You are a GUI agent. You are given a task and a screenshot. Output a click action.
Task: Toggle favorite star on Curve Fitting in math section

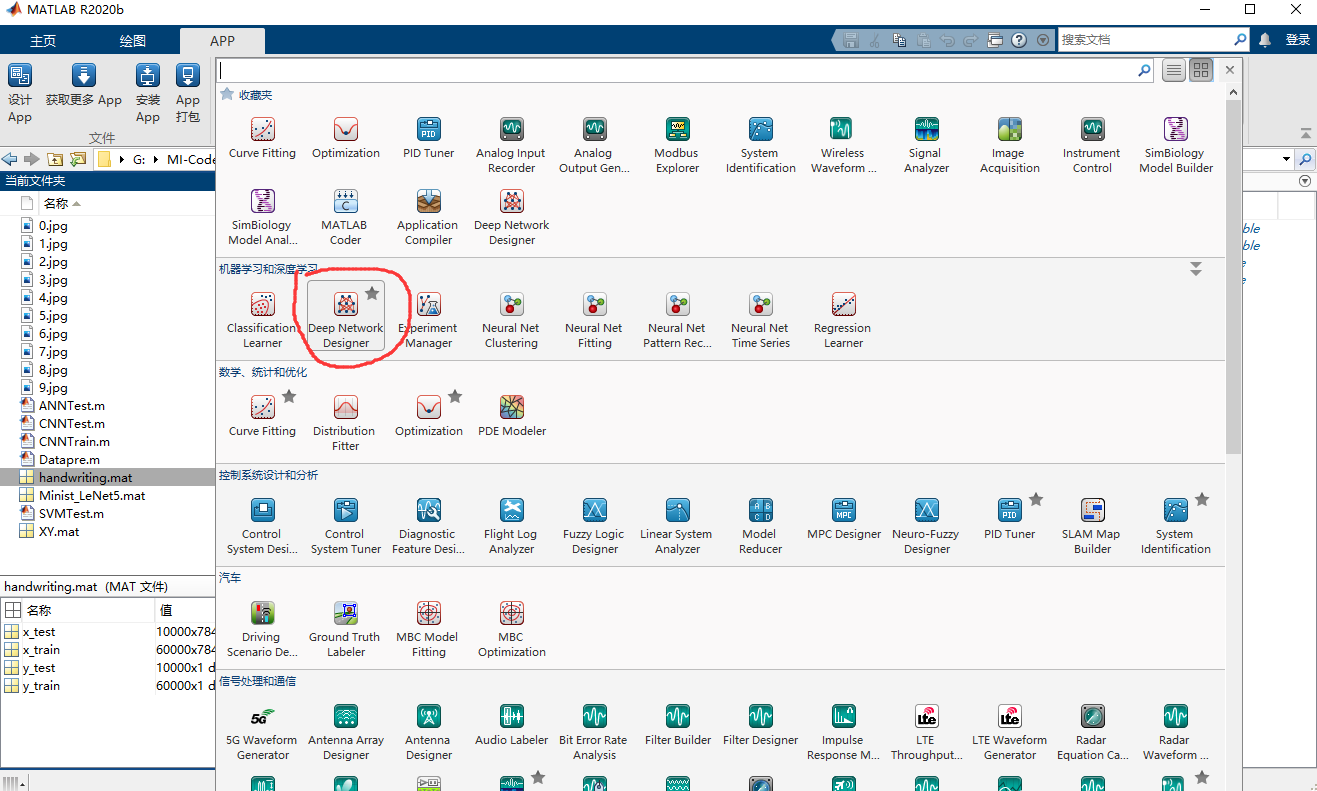pyautogui.click(x=289, y=396)
